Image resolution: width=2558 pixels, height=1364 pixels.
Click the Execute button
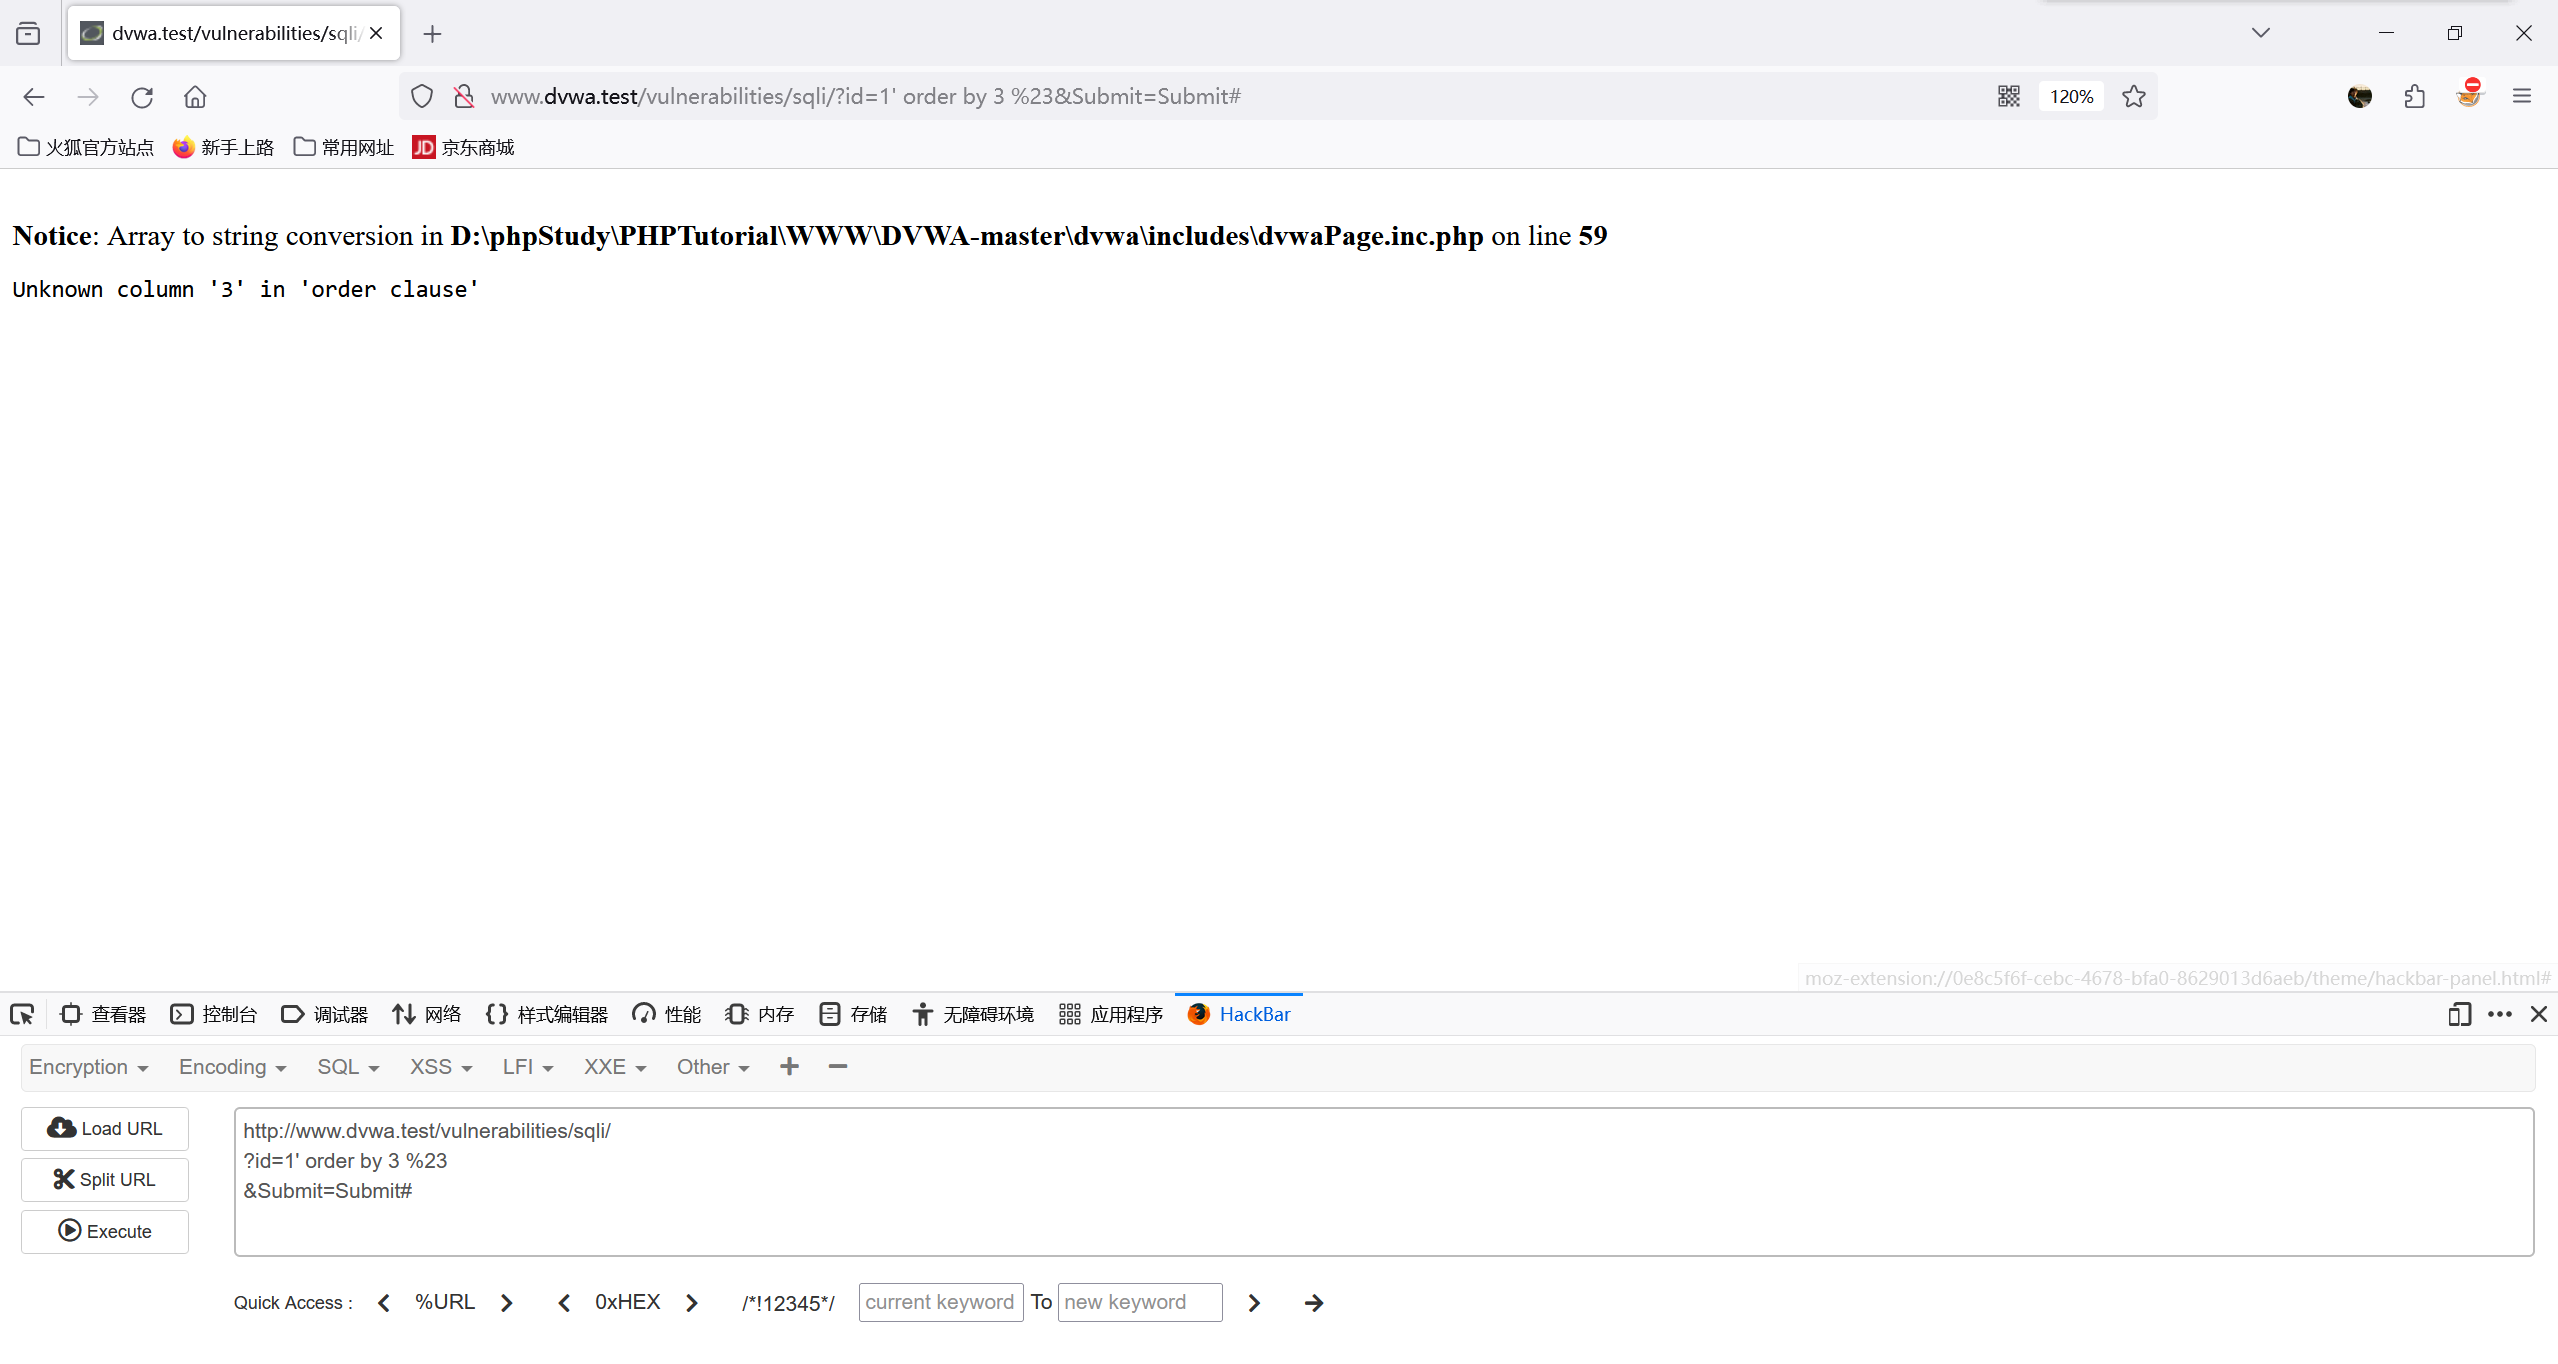pos(105,1232)
